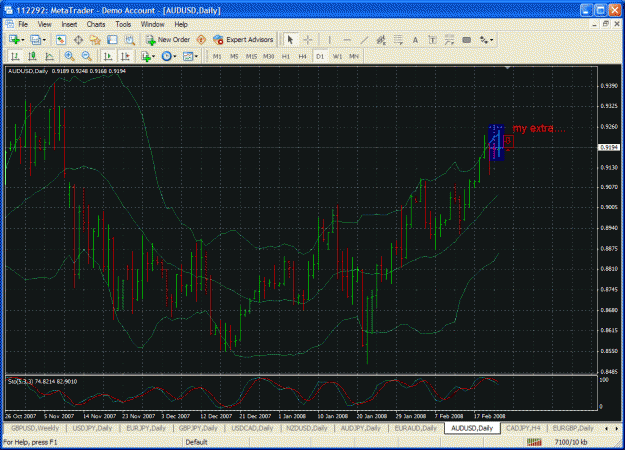Switch timeframe to M15
625x450 pixels.
(251, 56)
